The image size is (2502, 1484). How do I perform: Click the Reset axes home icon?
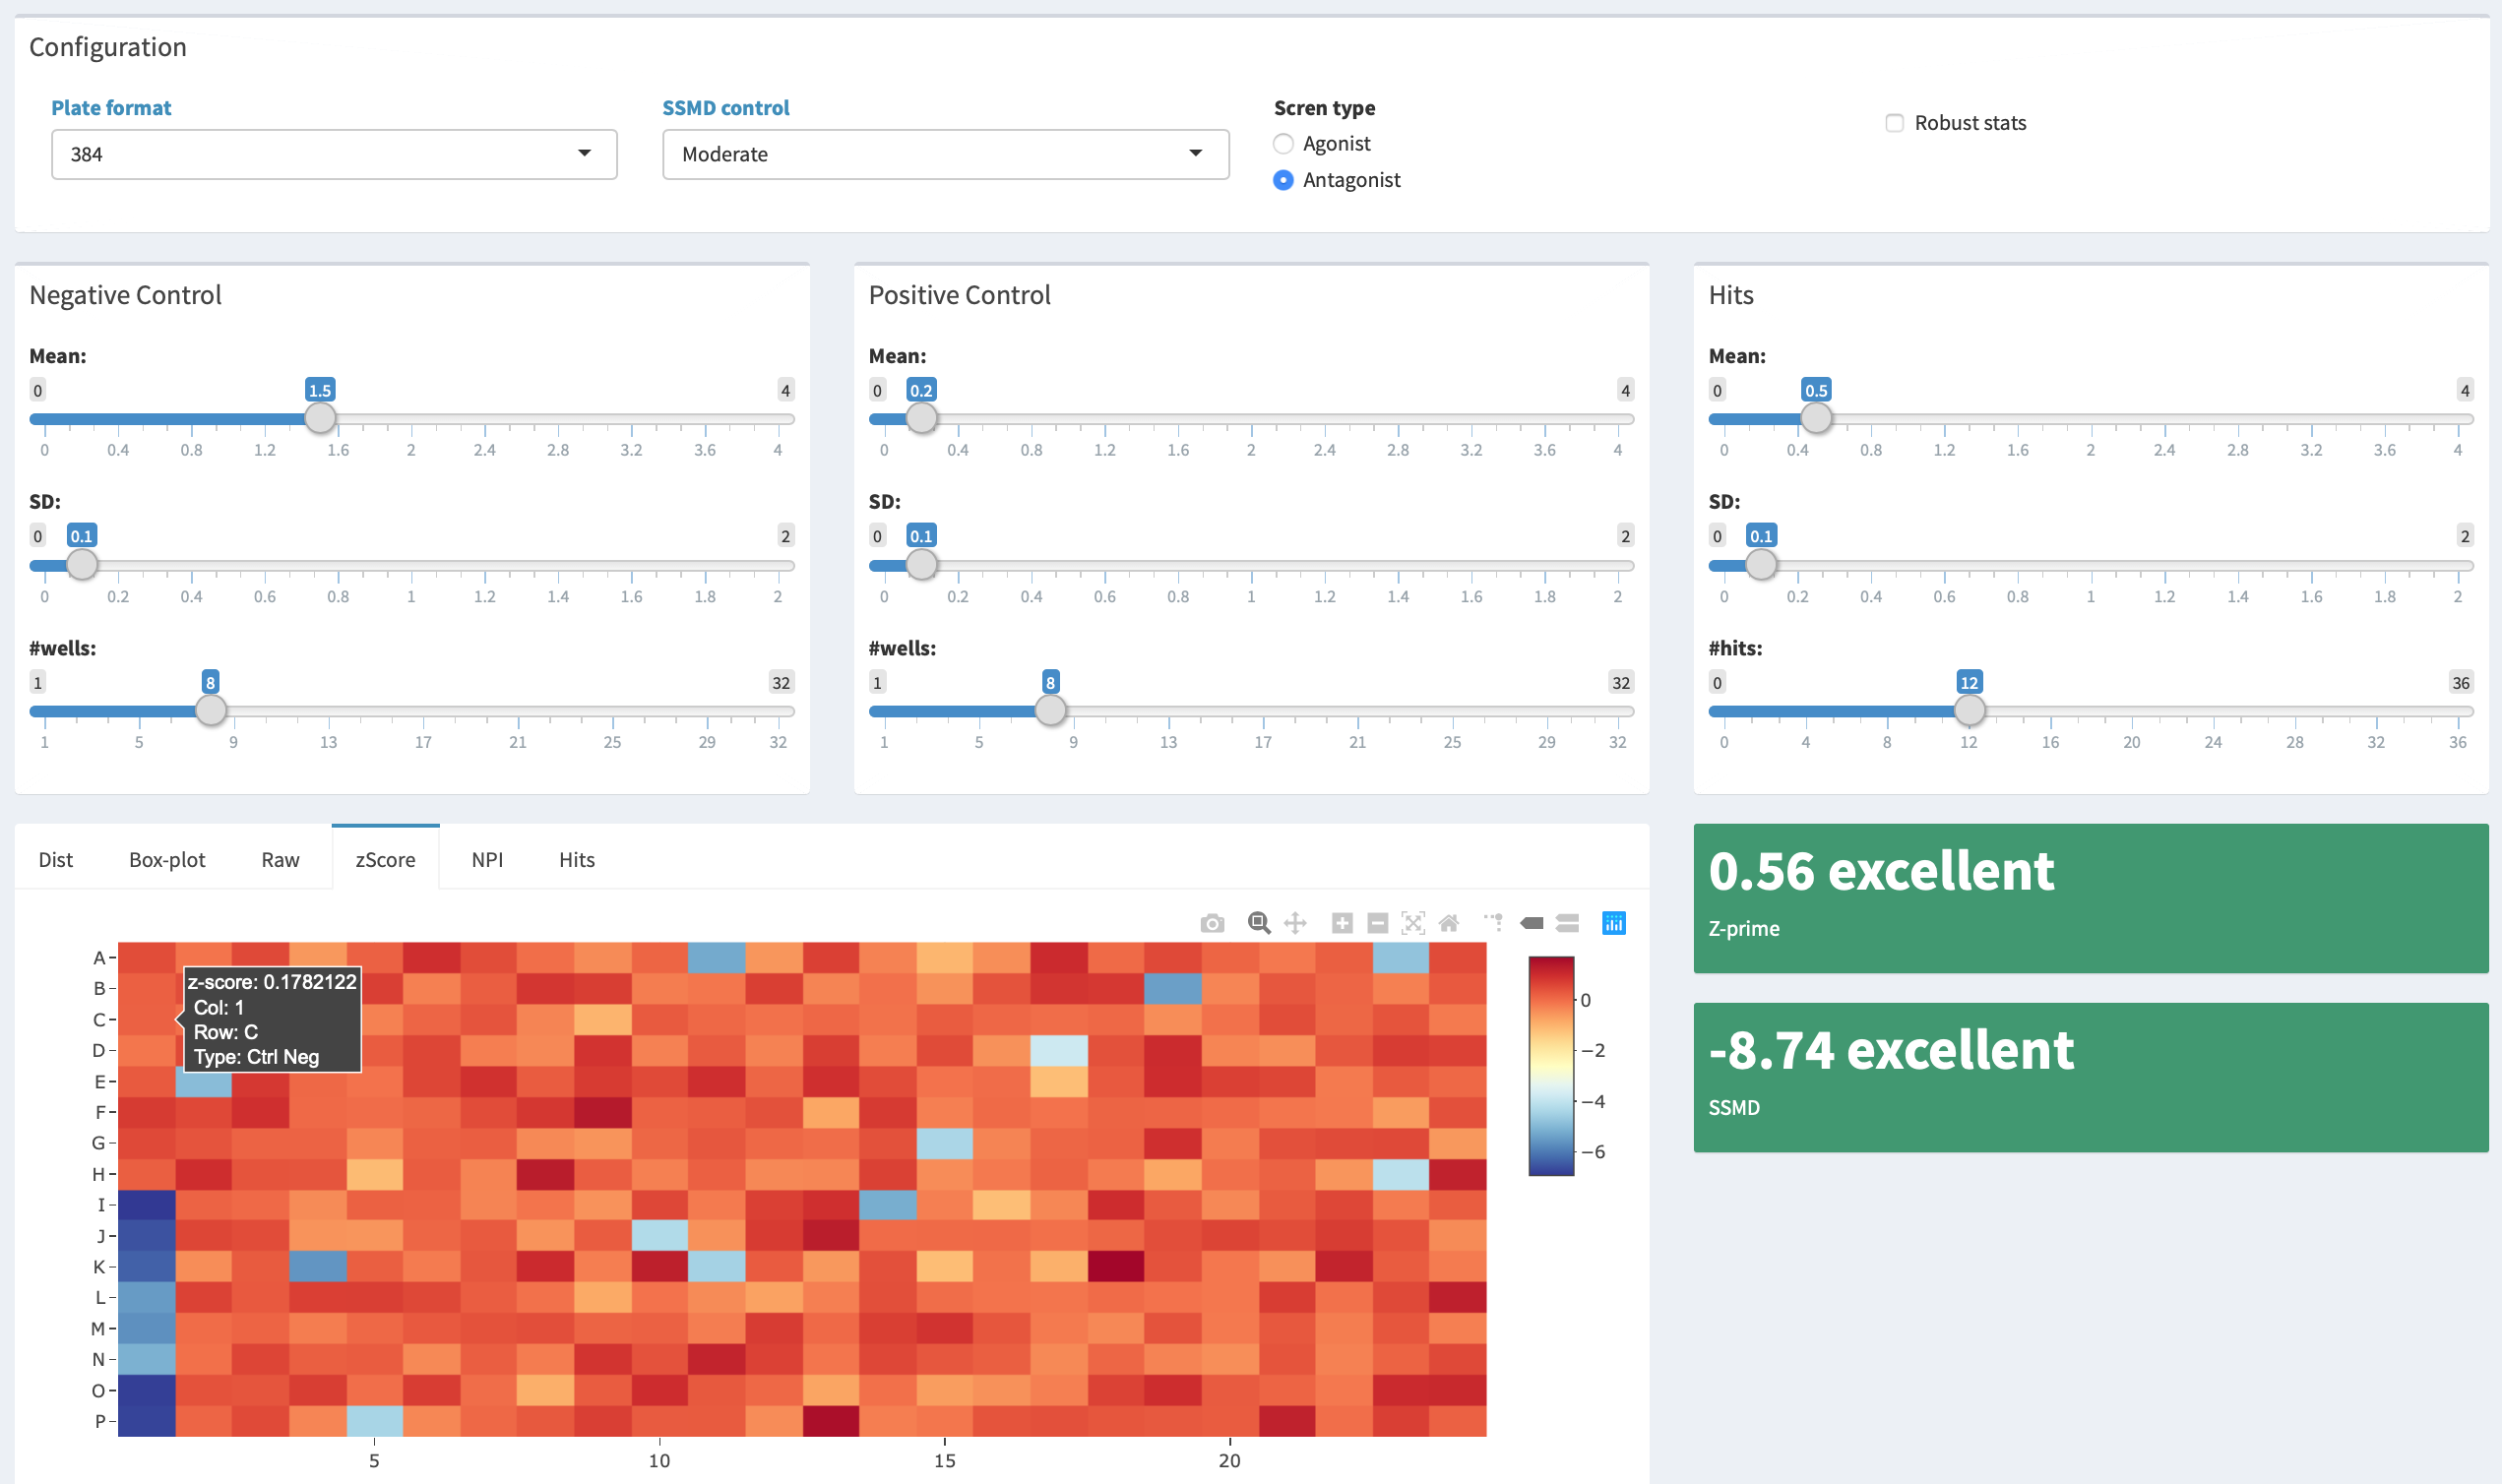(x=1448, y=923)
